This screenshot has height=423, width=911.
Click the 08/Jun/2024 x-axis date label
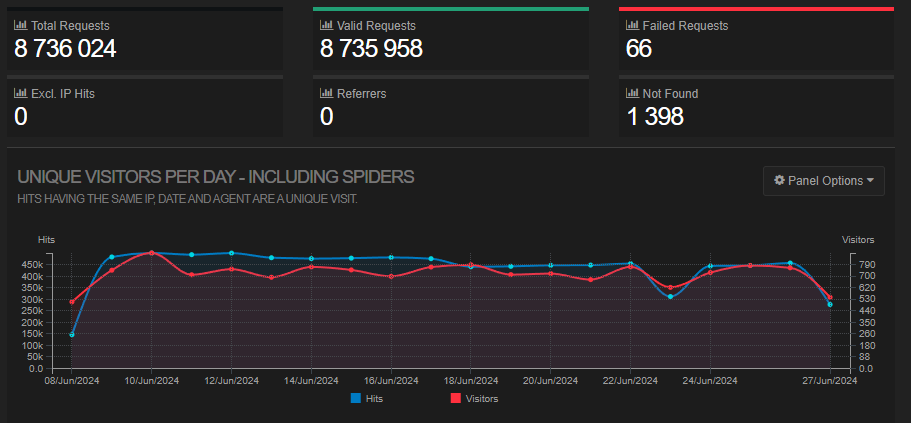pos(73,381)
